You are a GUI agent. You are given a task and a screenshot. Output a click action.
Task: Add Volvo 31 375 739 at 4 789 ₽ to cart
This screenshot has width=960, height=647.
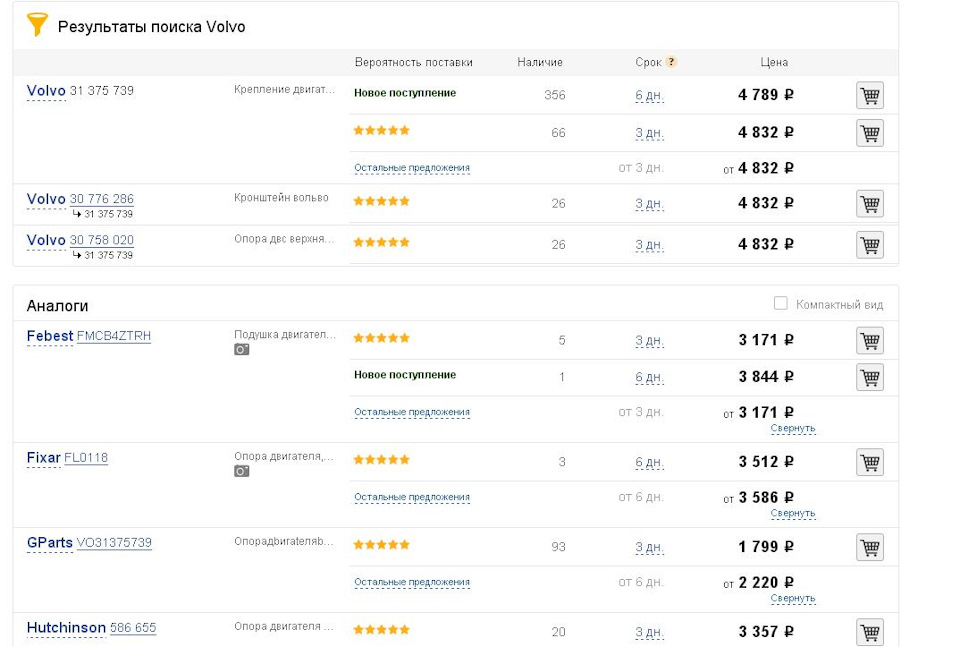coord(869,96)
